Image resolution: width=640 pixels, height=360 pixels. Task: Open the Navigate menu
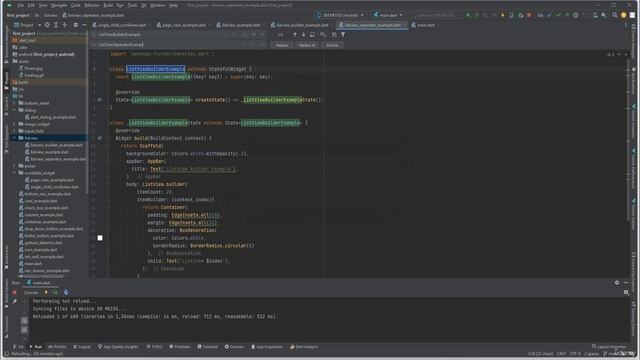[x=59, y=5]
